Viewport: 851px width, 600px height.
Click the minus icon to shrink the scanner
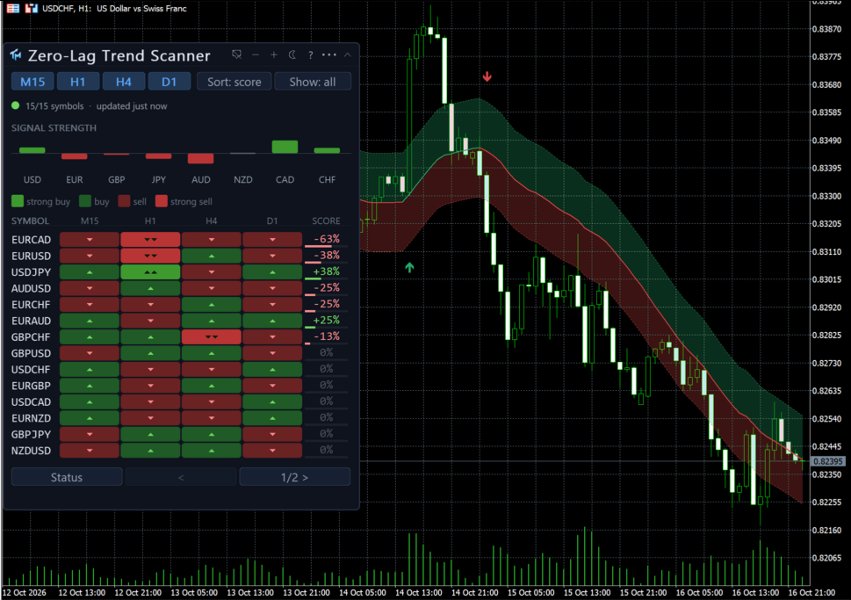pyautogui.click(x=256, y=55)
